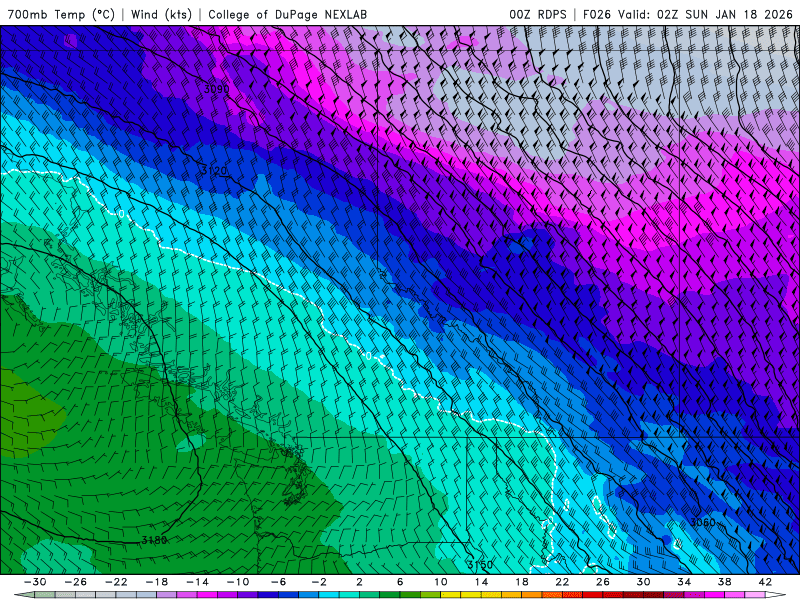
Task: Click the 26 color scale label
Action: [x=603, y=582]
